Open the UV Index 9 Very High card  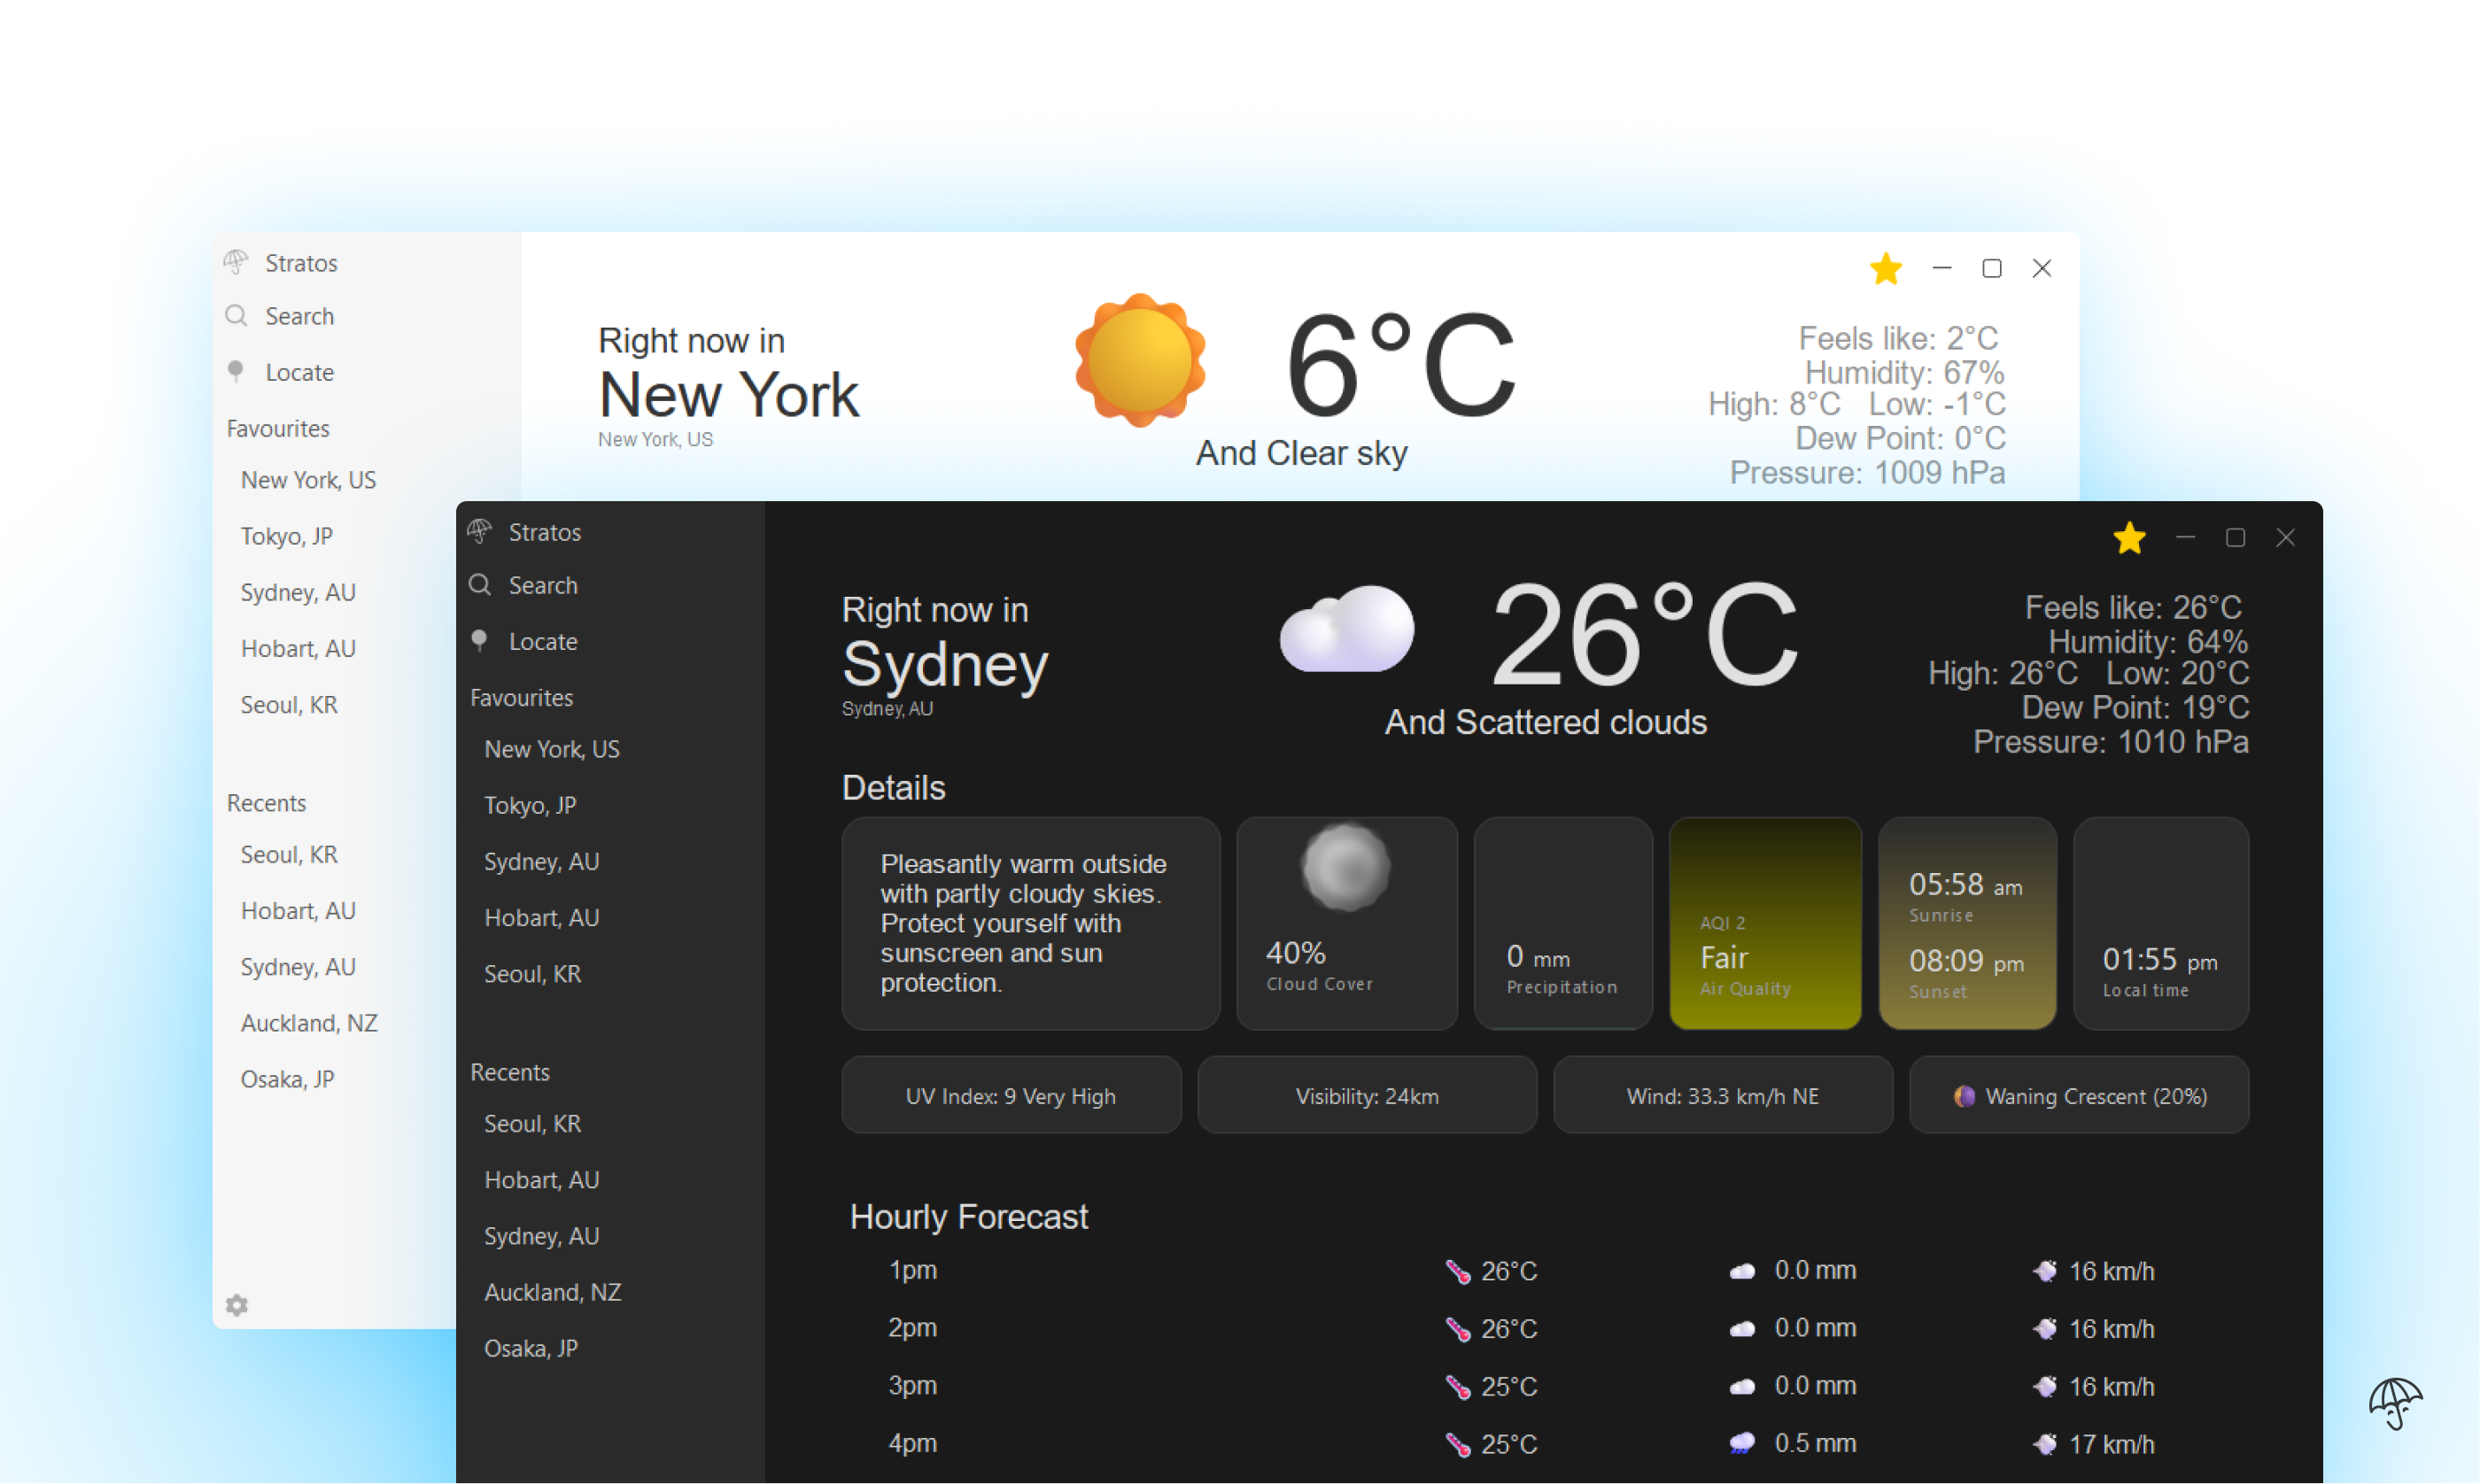1011,1095
